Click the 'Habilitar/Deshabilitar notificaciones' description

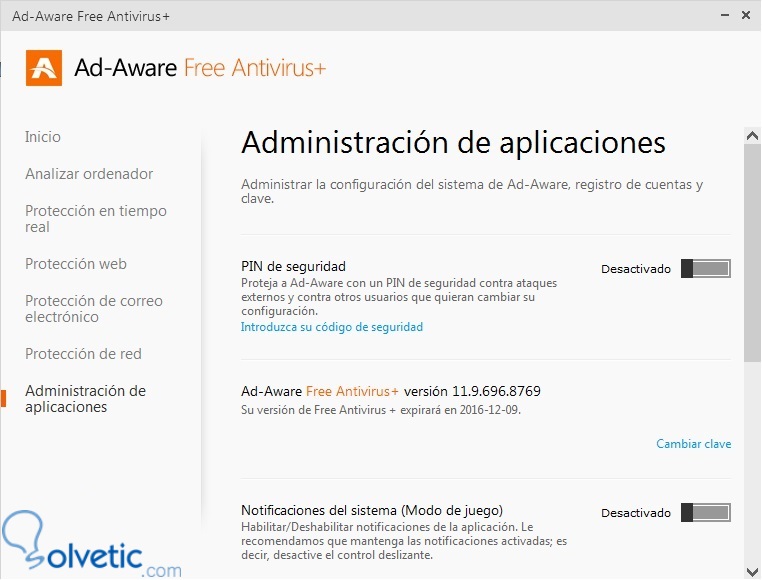tap(404, 541)
